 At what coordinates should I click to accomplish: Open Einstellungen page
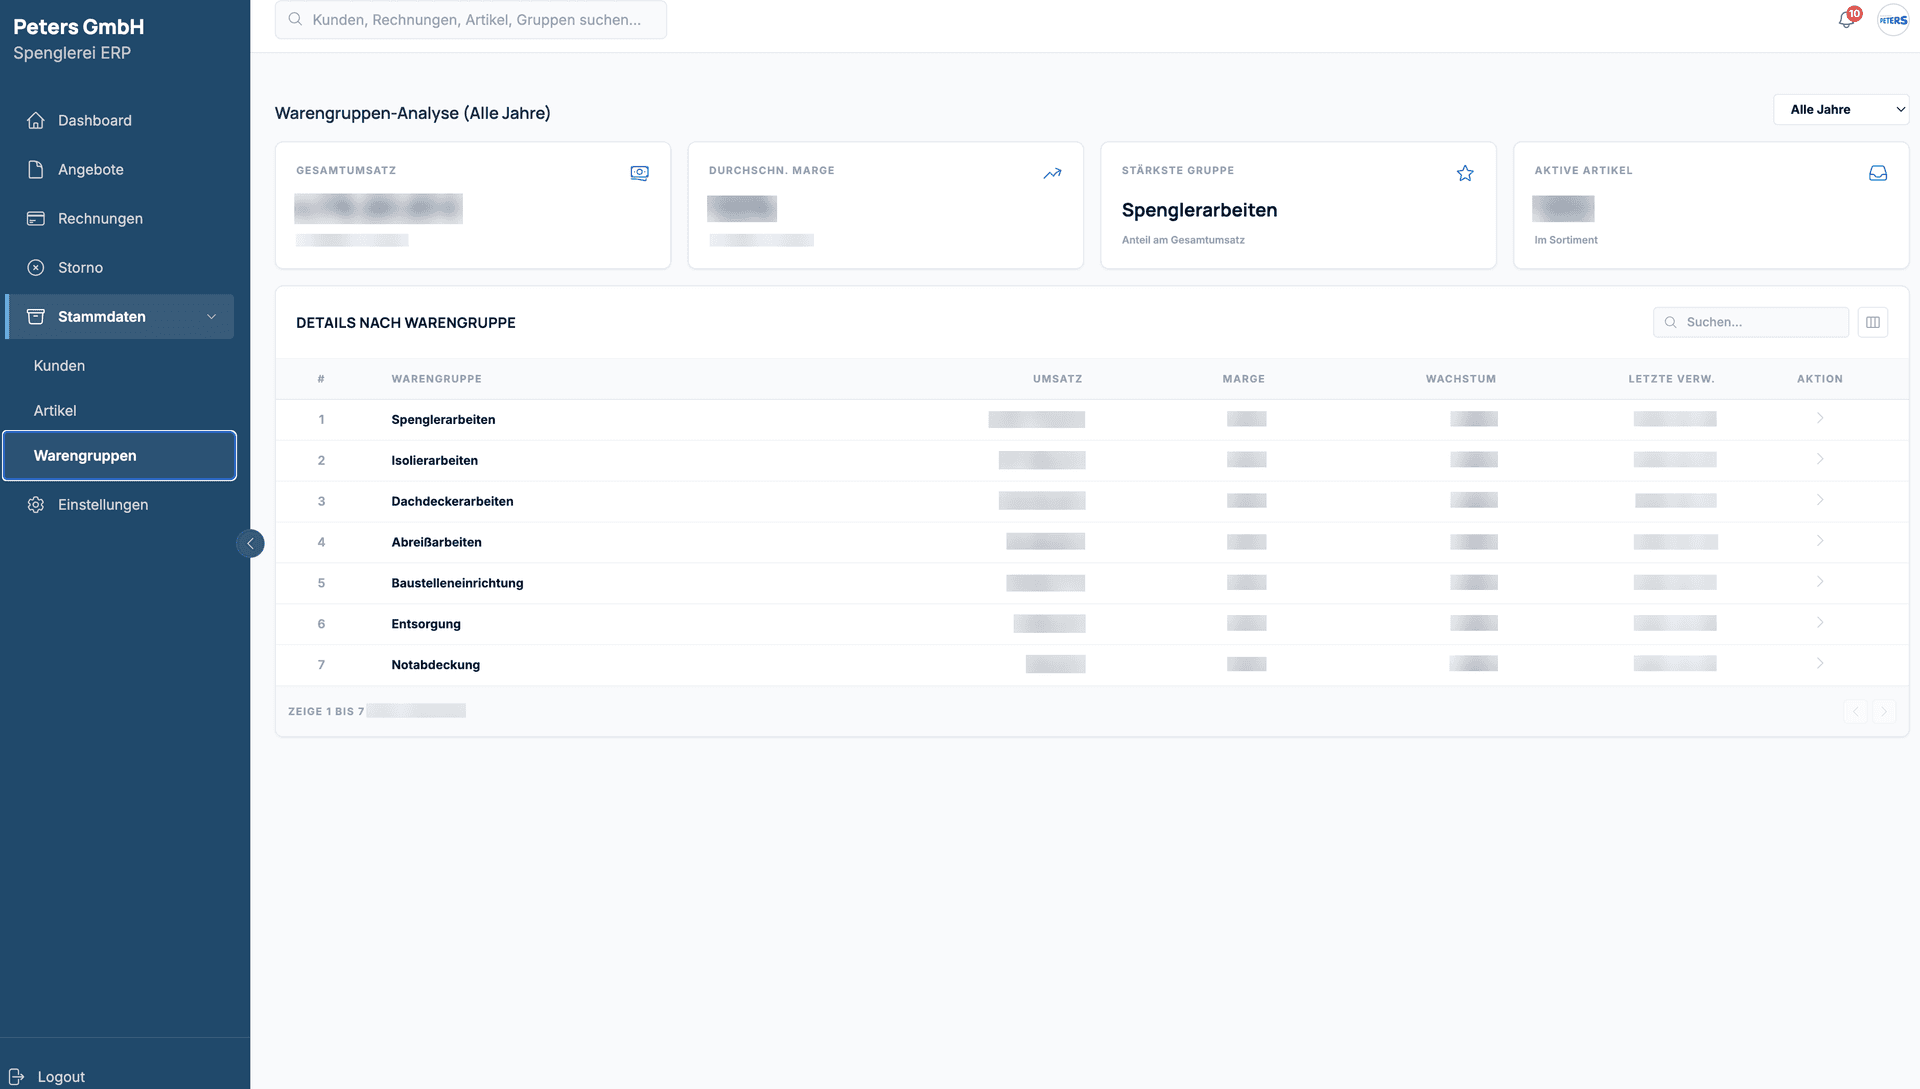tap(119, 504)
